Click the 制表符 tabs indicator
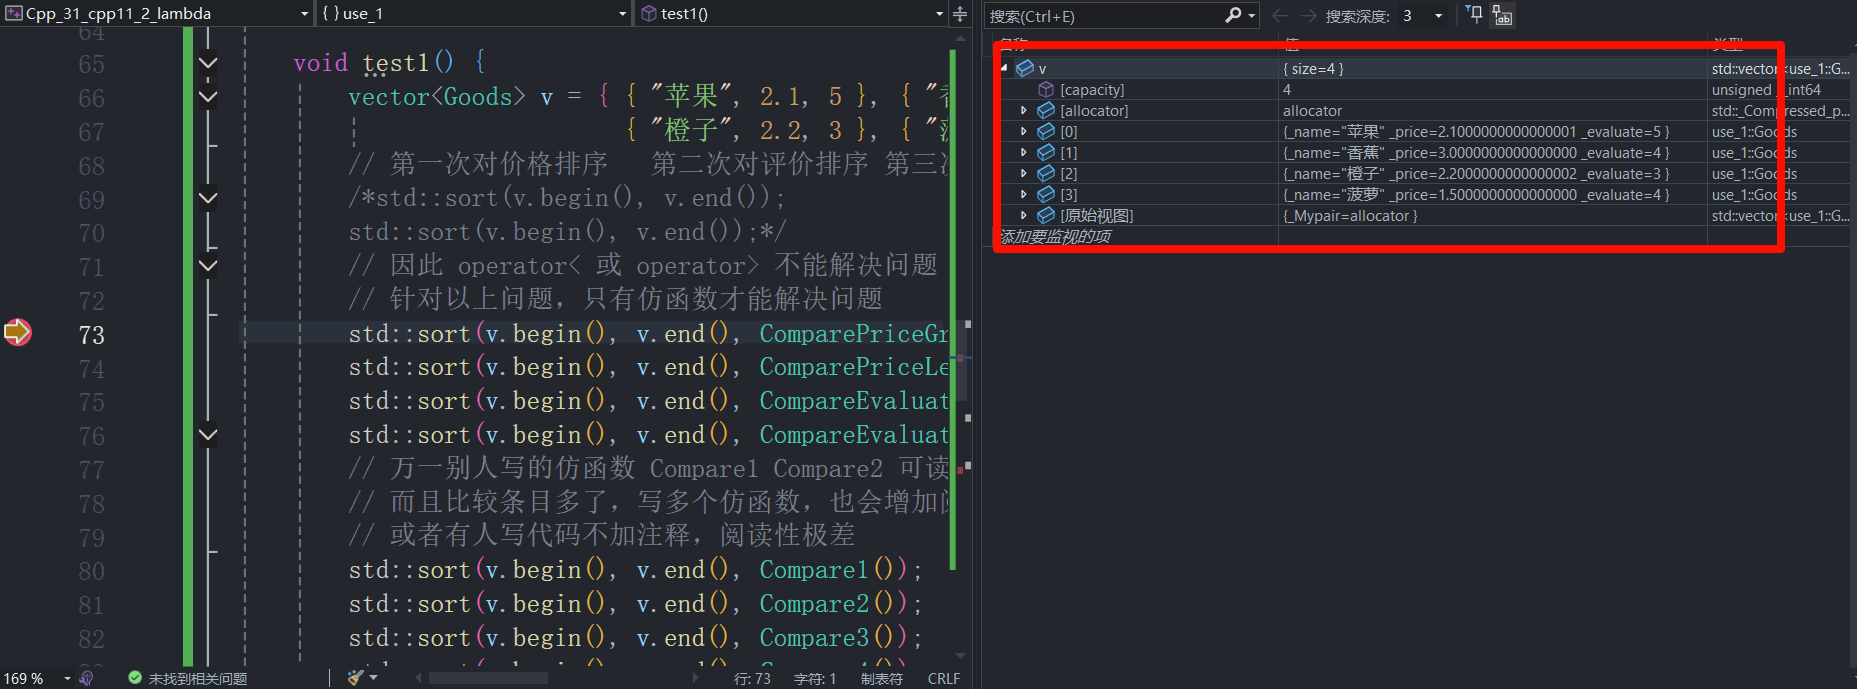 click(881, 678)
